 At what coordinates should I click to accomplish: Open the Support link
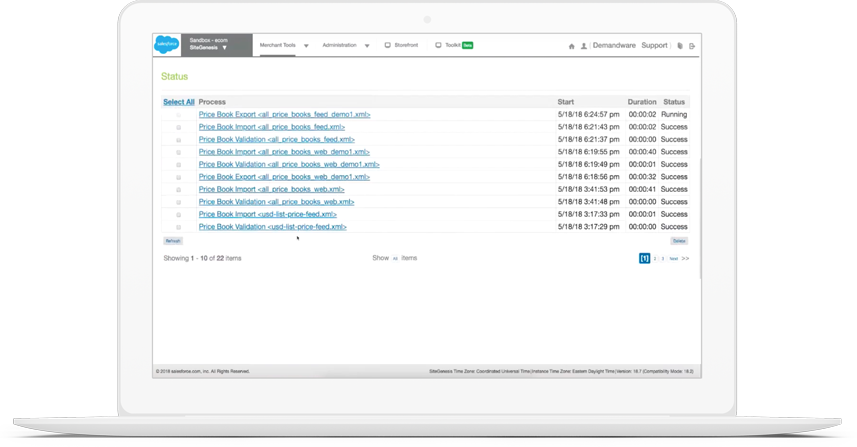coord(654,45)
